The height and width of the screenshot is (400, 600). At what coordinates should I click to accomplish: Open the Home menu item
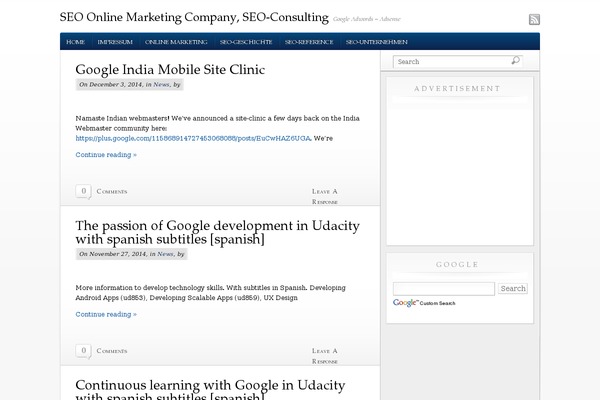pyautogui.click(x=75, y=42)
